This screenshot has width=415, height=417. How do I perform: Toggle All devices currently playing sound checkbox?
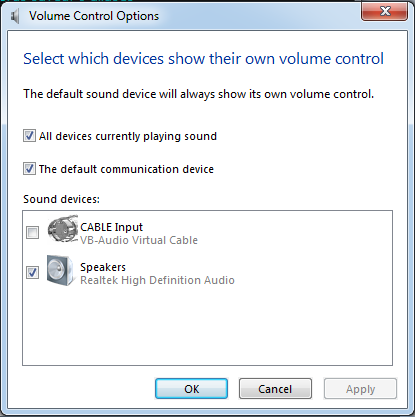click(29, 136)
